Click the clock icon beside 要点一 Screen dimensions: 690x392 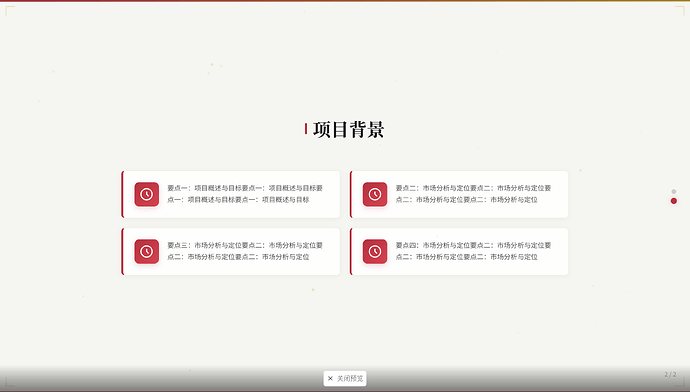(x=147, y=194)
